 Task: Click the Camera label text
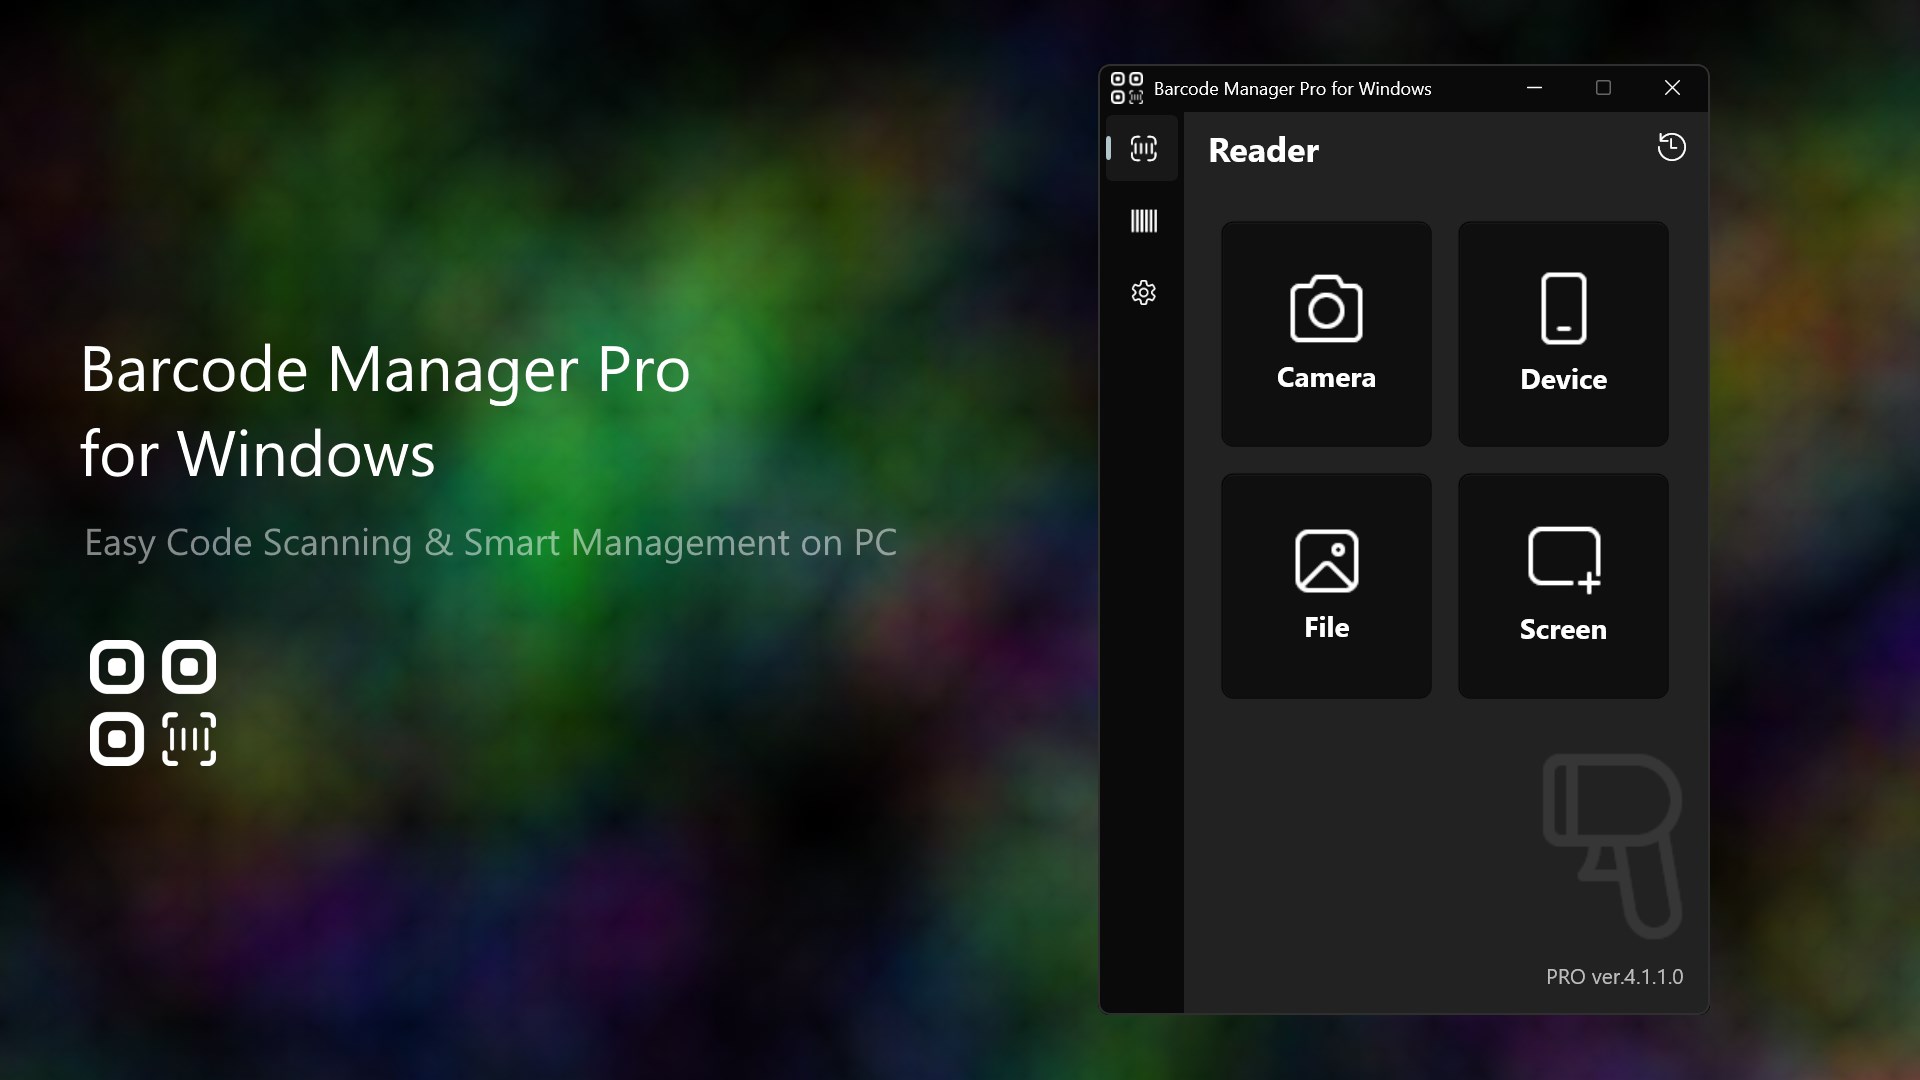click(1326, 378)
